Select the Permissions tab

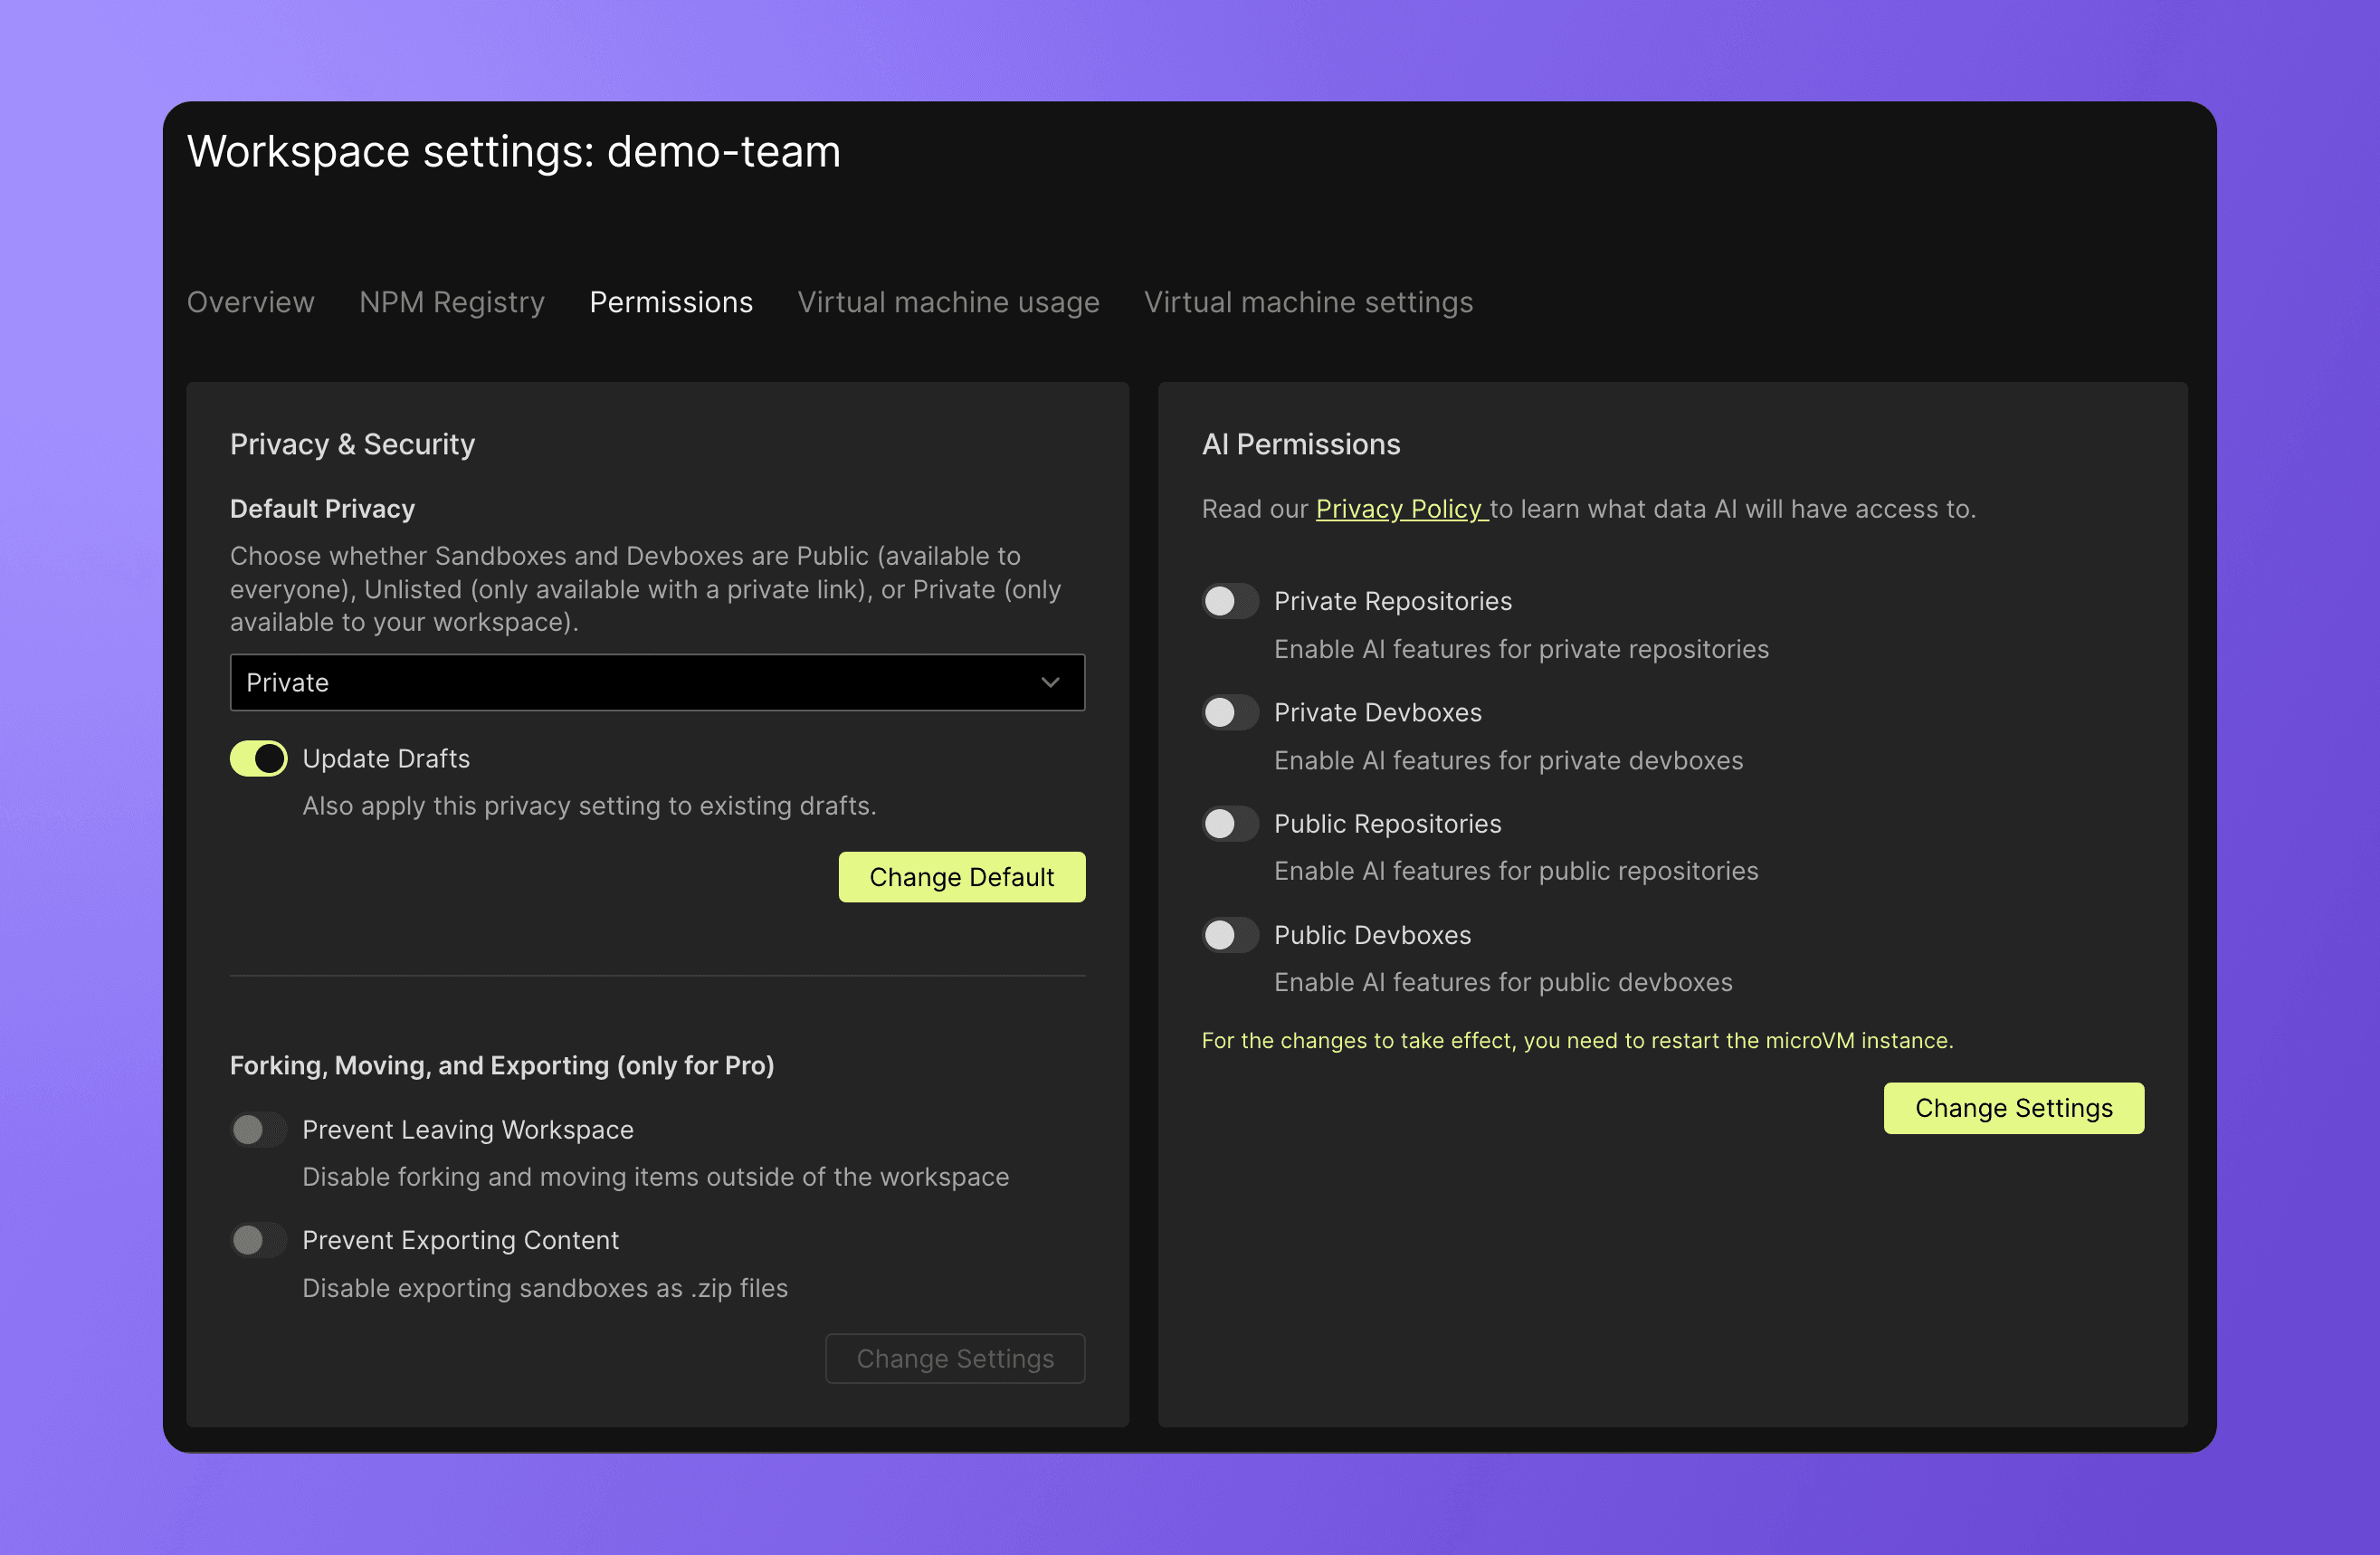671,302
